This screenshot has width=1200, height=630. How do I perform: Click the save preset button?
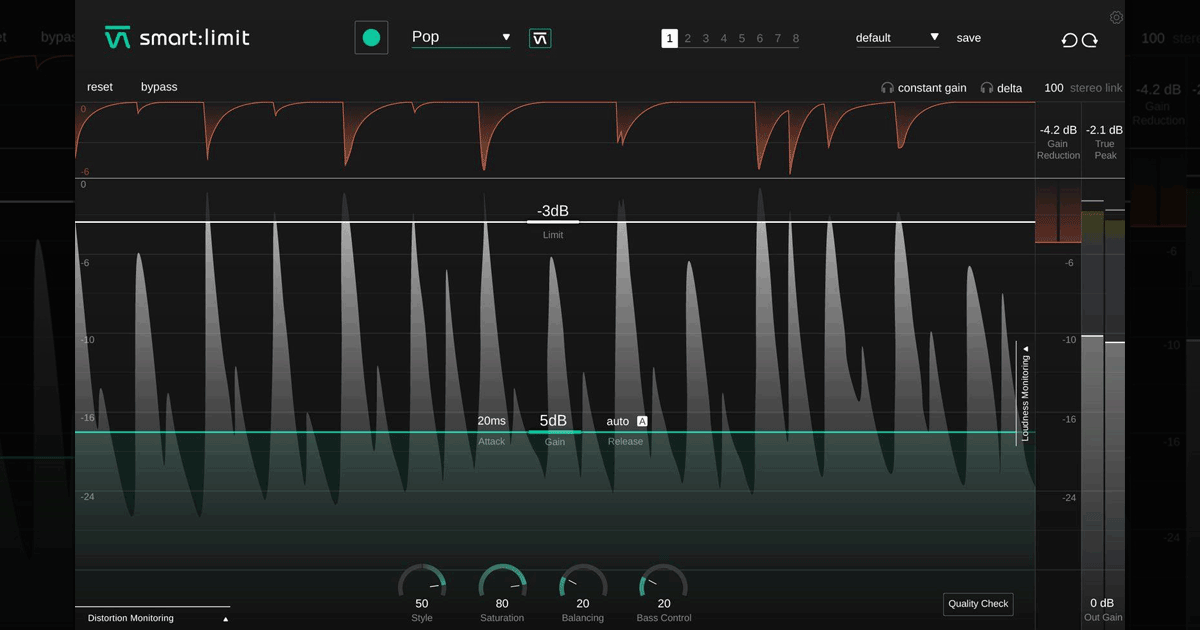968,38
